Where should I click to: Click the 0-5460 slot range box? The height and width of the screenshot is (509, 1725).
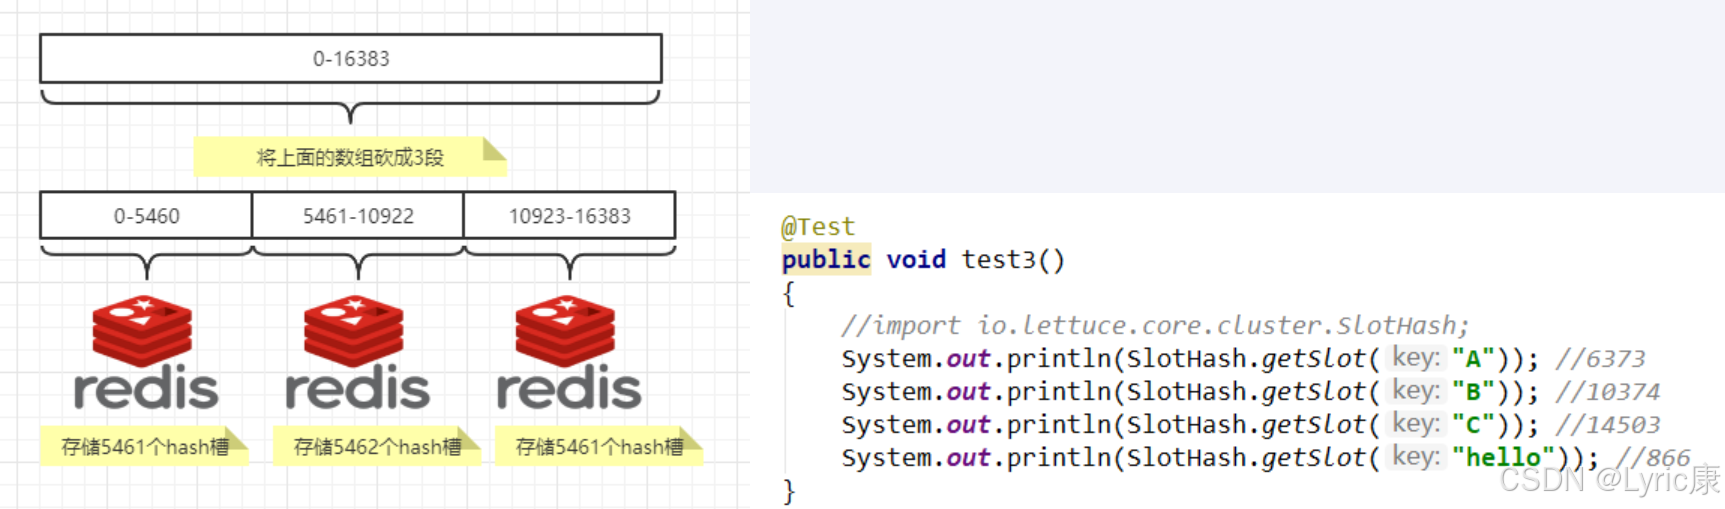(x=146, y=216)
